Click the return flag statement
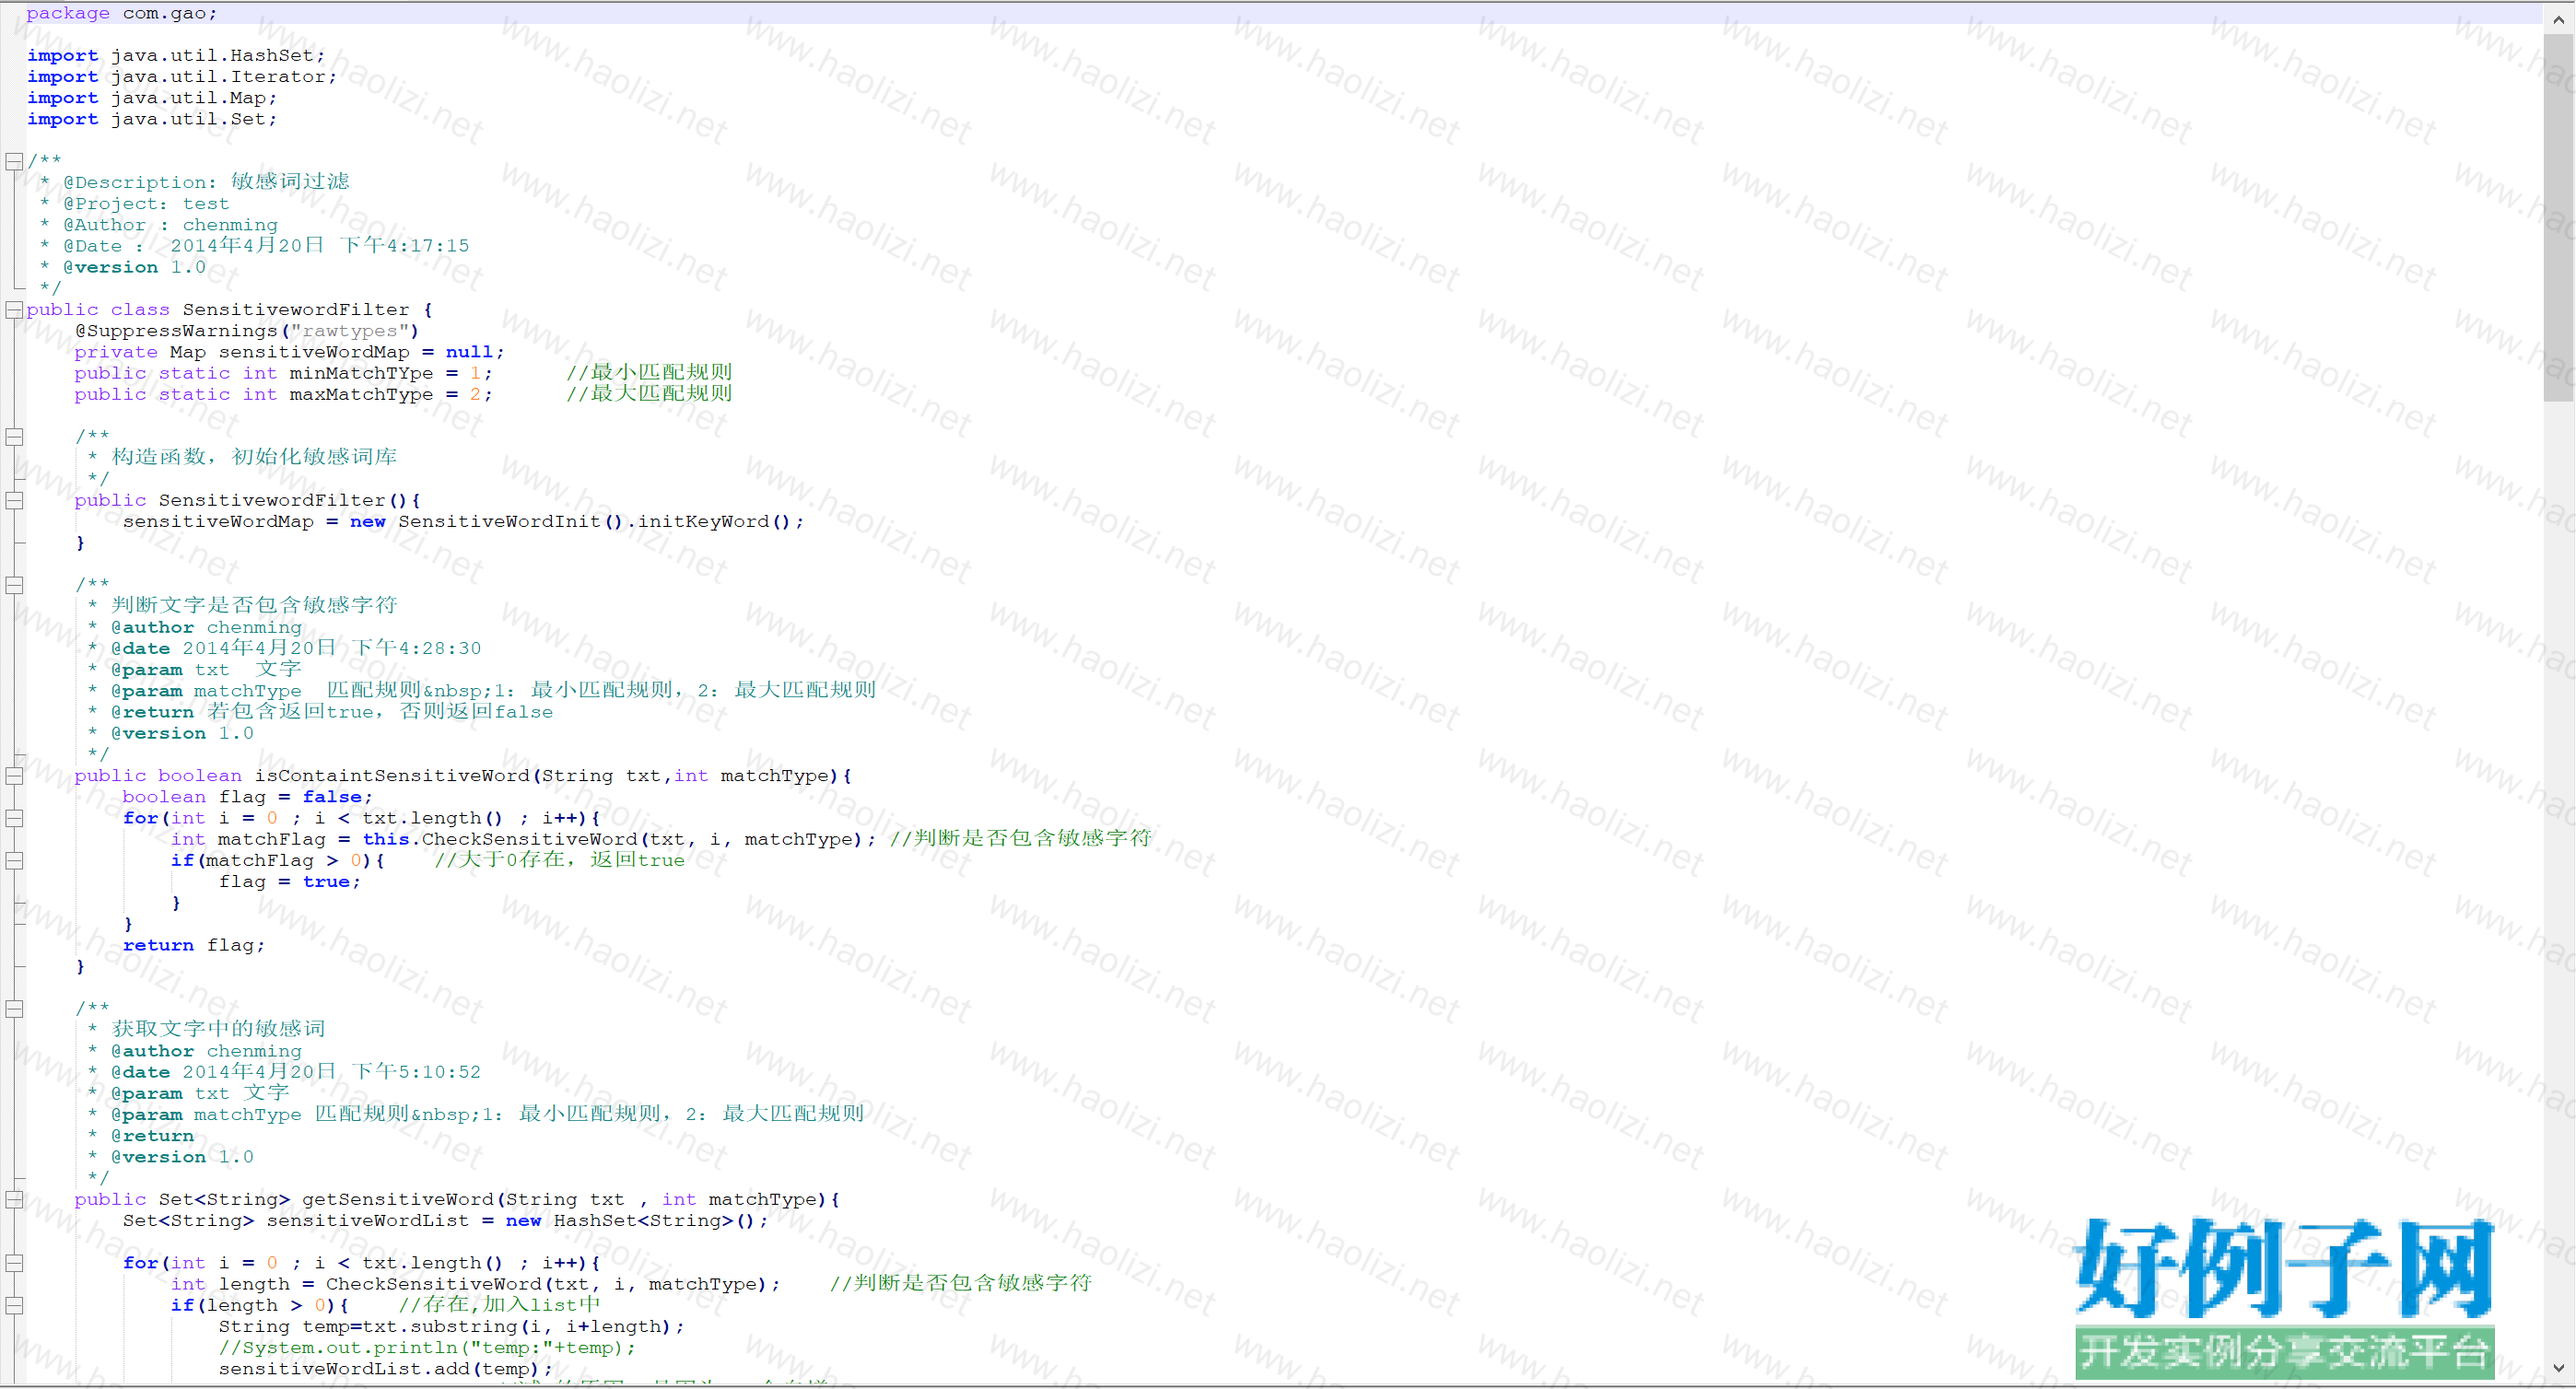2576x1389 pixels. click(193, 946)
